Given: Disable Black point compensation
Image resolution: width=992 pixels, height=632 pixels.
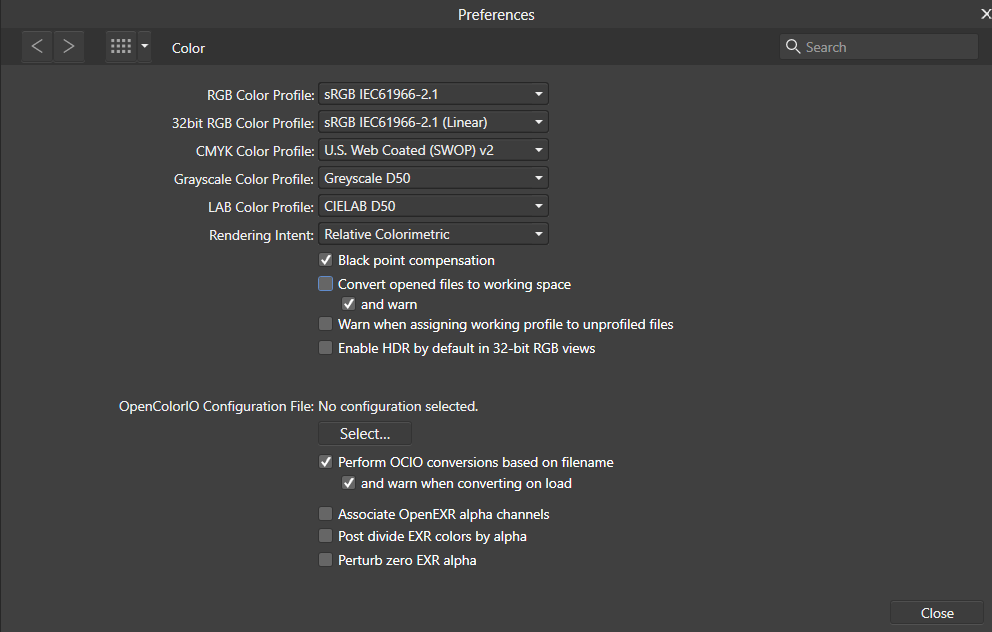Looking at the screenshot, I should [x=325, y=260].
